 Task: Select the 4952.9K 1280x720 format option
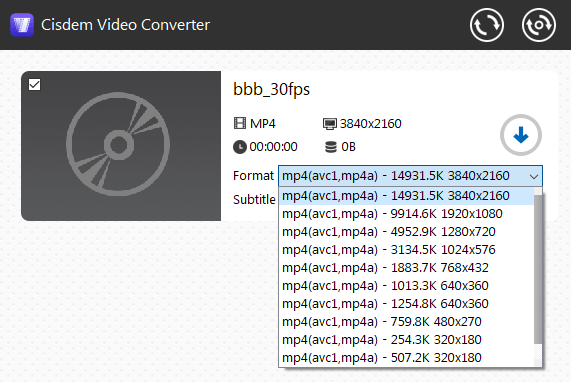click(x=406, y=232)
